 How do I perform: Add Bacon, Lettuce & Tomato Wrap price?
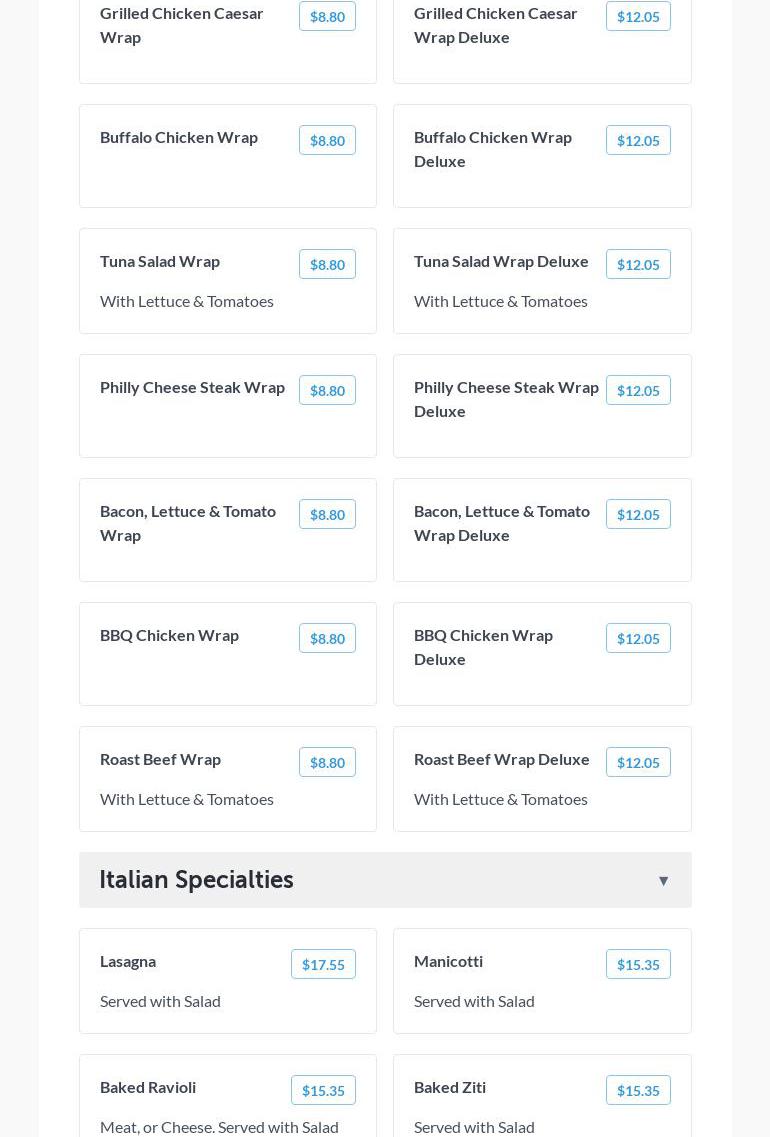(327, 515)
